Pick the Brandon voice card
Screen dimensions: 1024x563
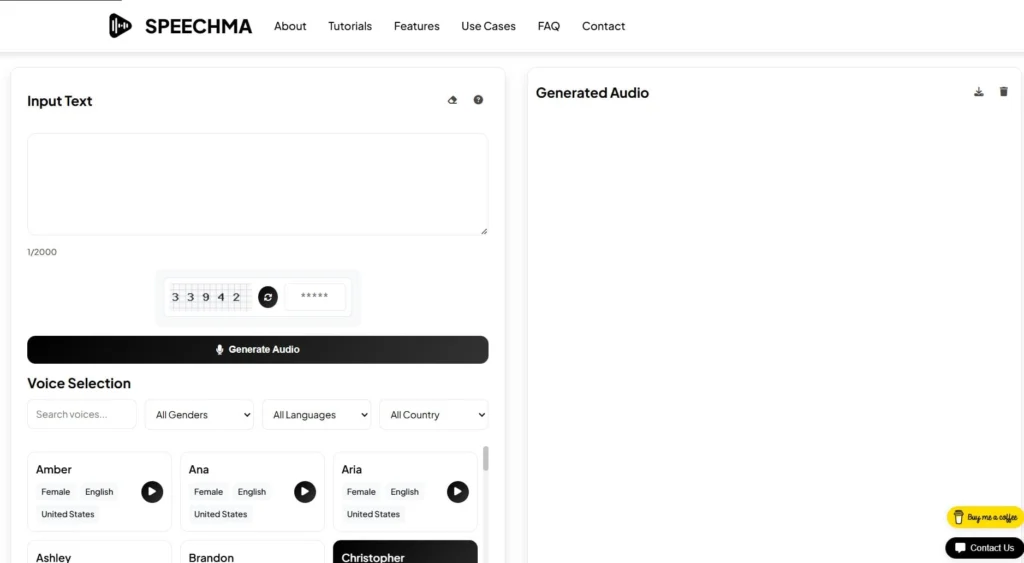tap(252, 552)
